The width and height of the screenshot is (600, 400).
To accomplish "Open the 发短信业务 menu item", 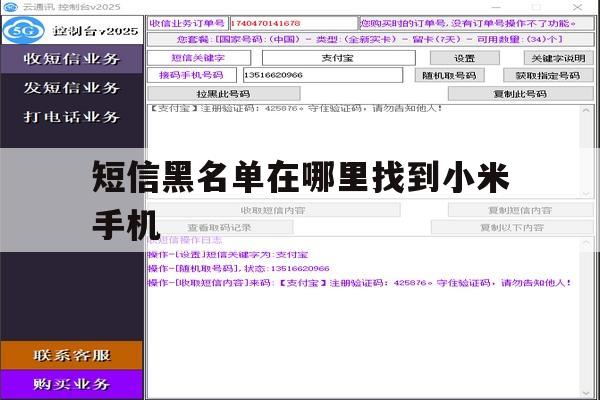I will coord(72,88).
